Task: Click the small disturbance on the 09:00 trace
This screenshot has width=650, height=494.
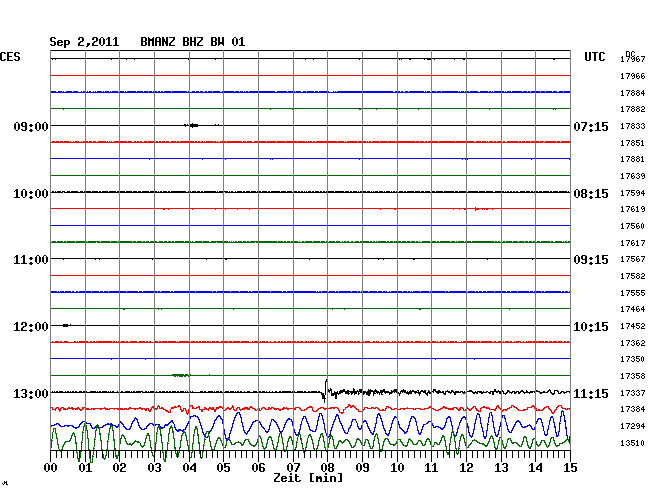Action: point(192,125)
